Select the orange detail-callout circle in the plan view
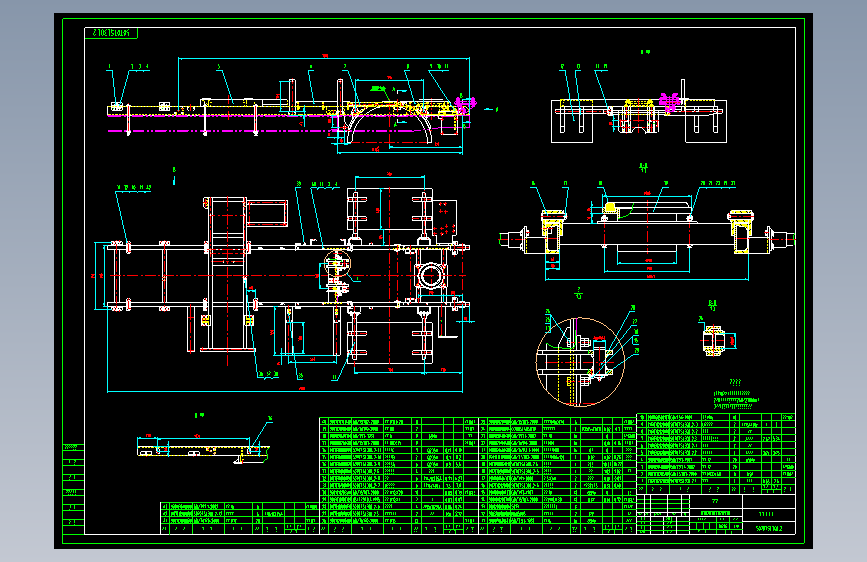The height and width of the screenshot is (562, 867). [337, 263]
